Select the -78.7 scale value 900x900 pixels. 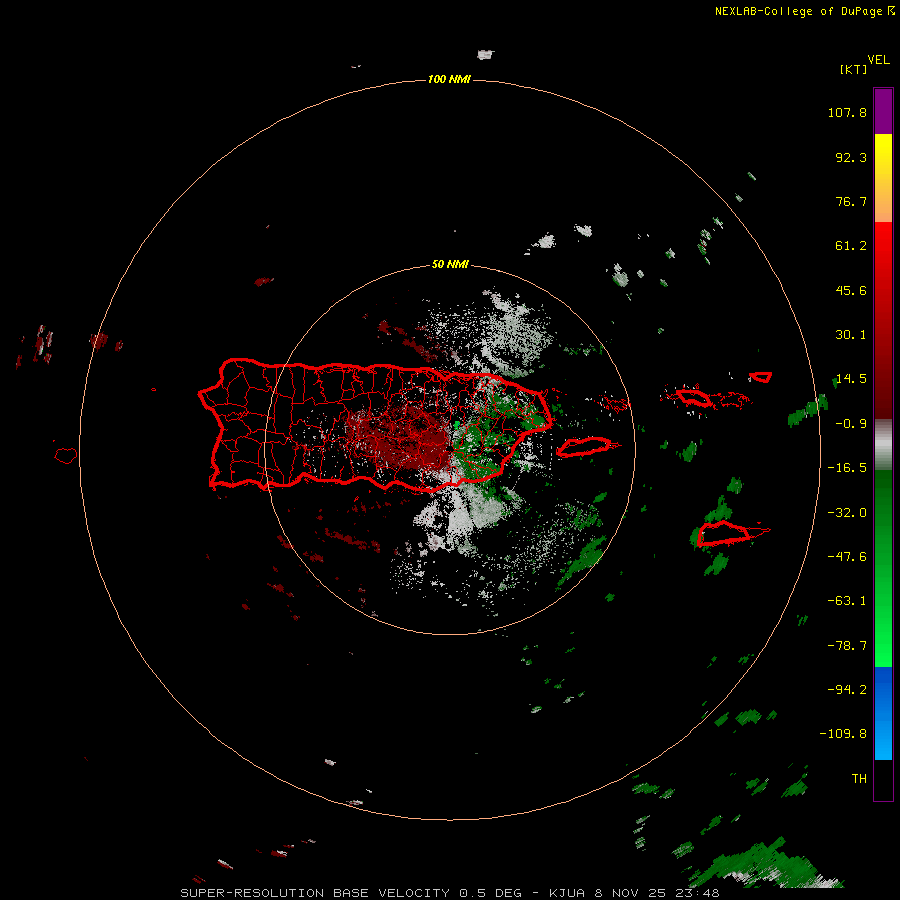click(847, 646)
